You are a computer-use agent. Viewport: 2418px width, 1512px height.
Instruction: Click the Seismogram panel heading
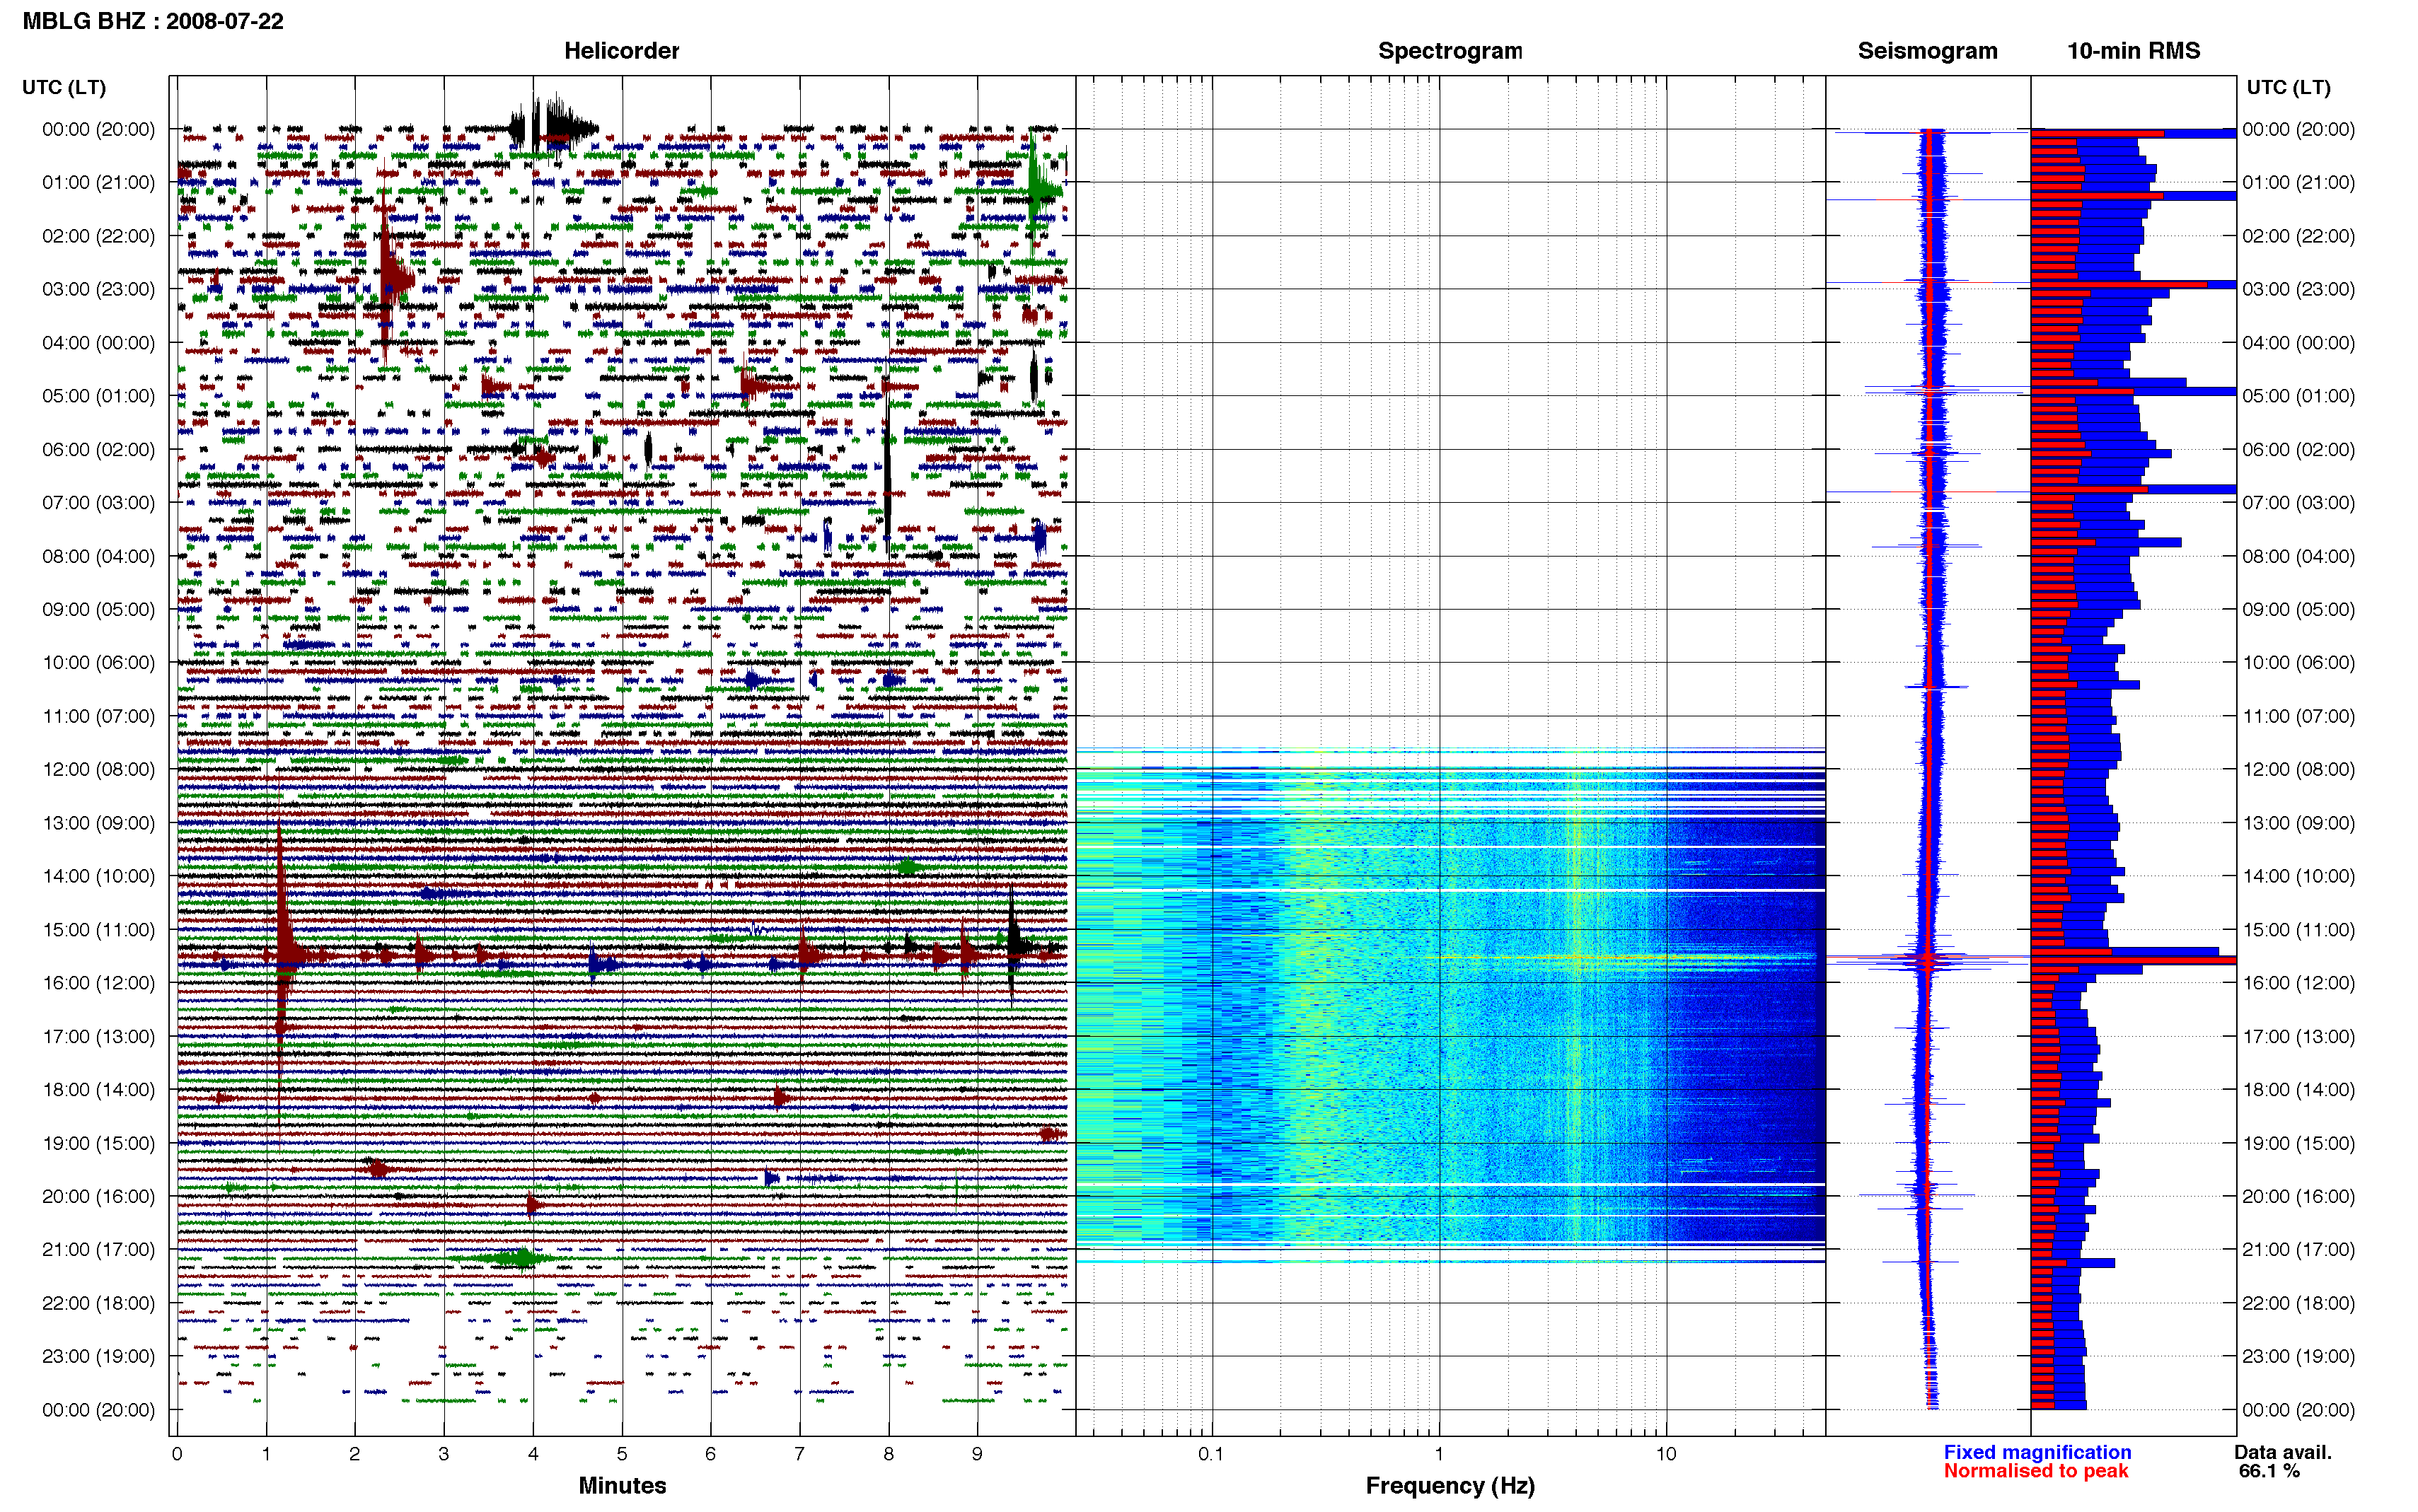click(x=1927, y=51)
